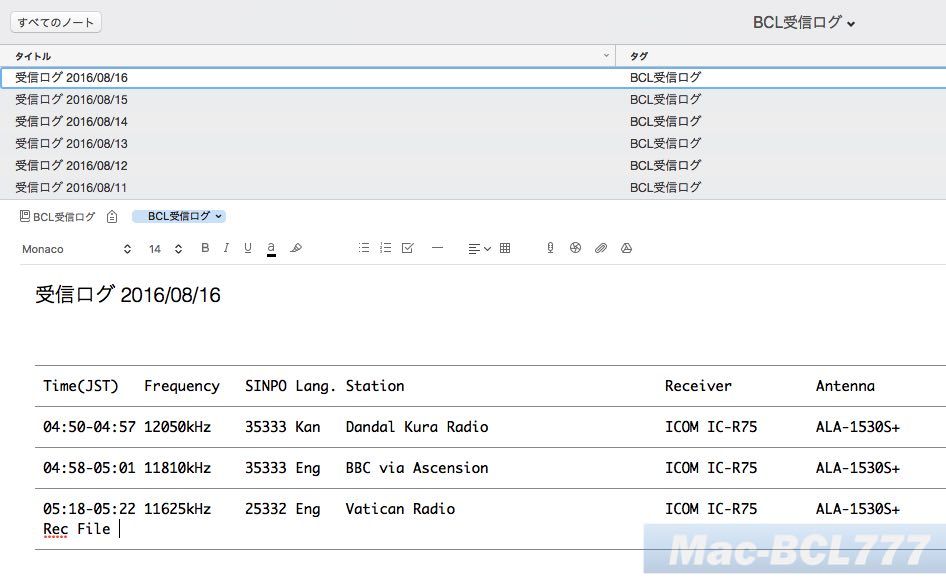Toggle italic formatting
946x584 pixels.
[226, 248]
